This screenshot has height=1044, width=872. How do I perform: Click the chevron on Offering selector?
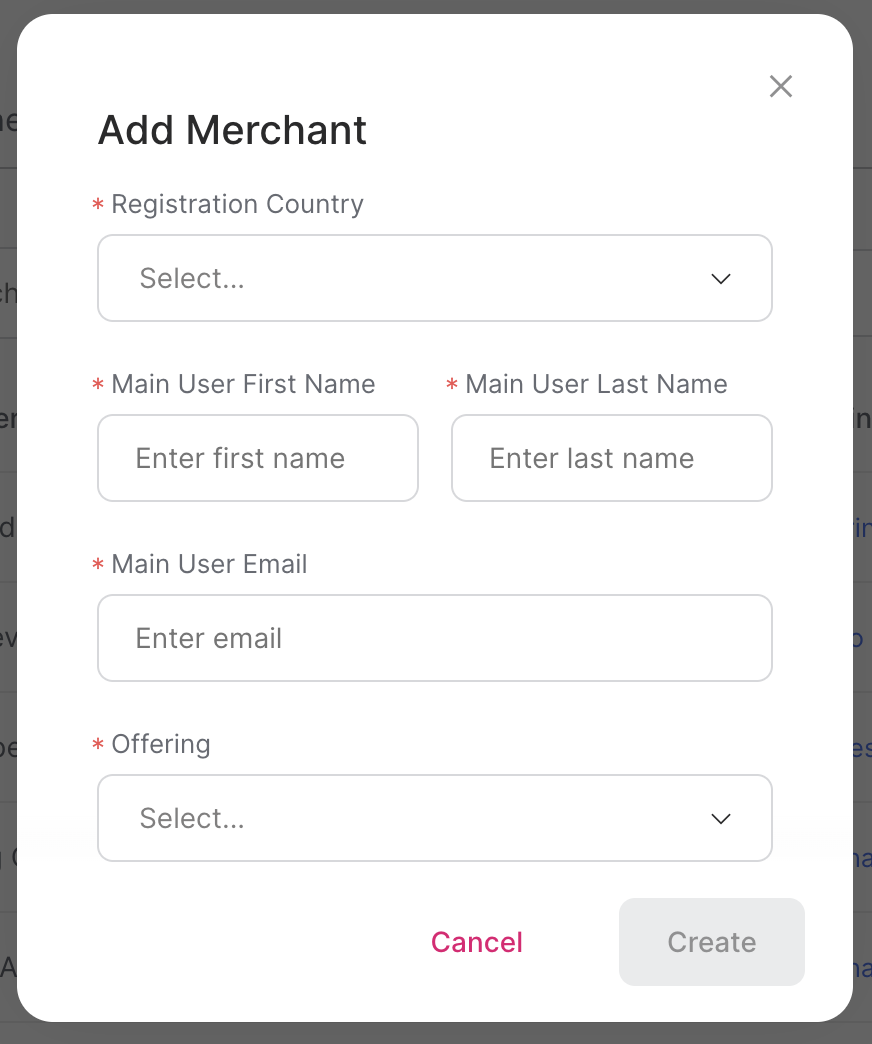coord(720,818)
